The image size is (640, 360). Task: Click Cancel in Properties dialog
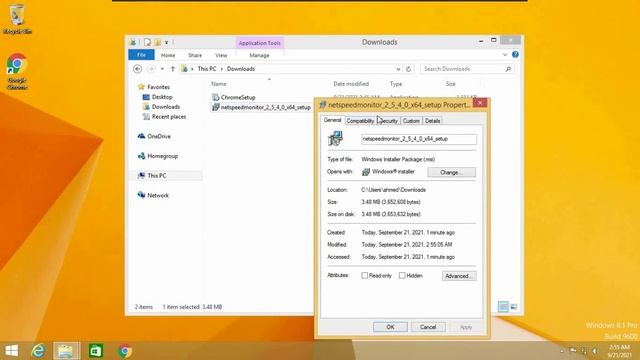pos(428,327)
